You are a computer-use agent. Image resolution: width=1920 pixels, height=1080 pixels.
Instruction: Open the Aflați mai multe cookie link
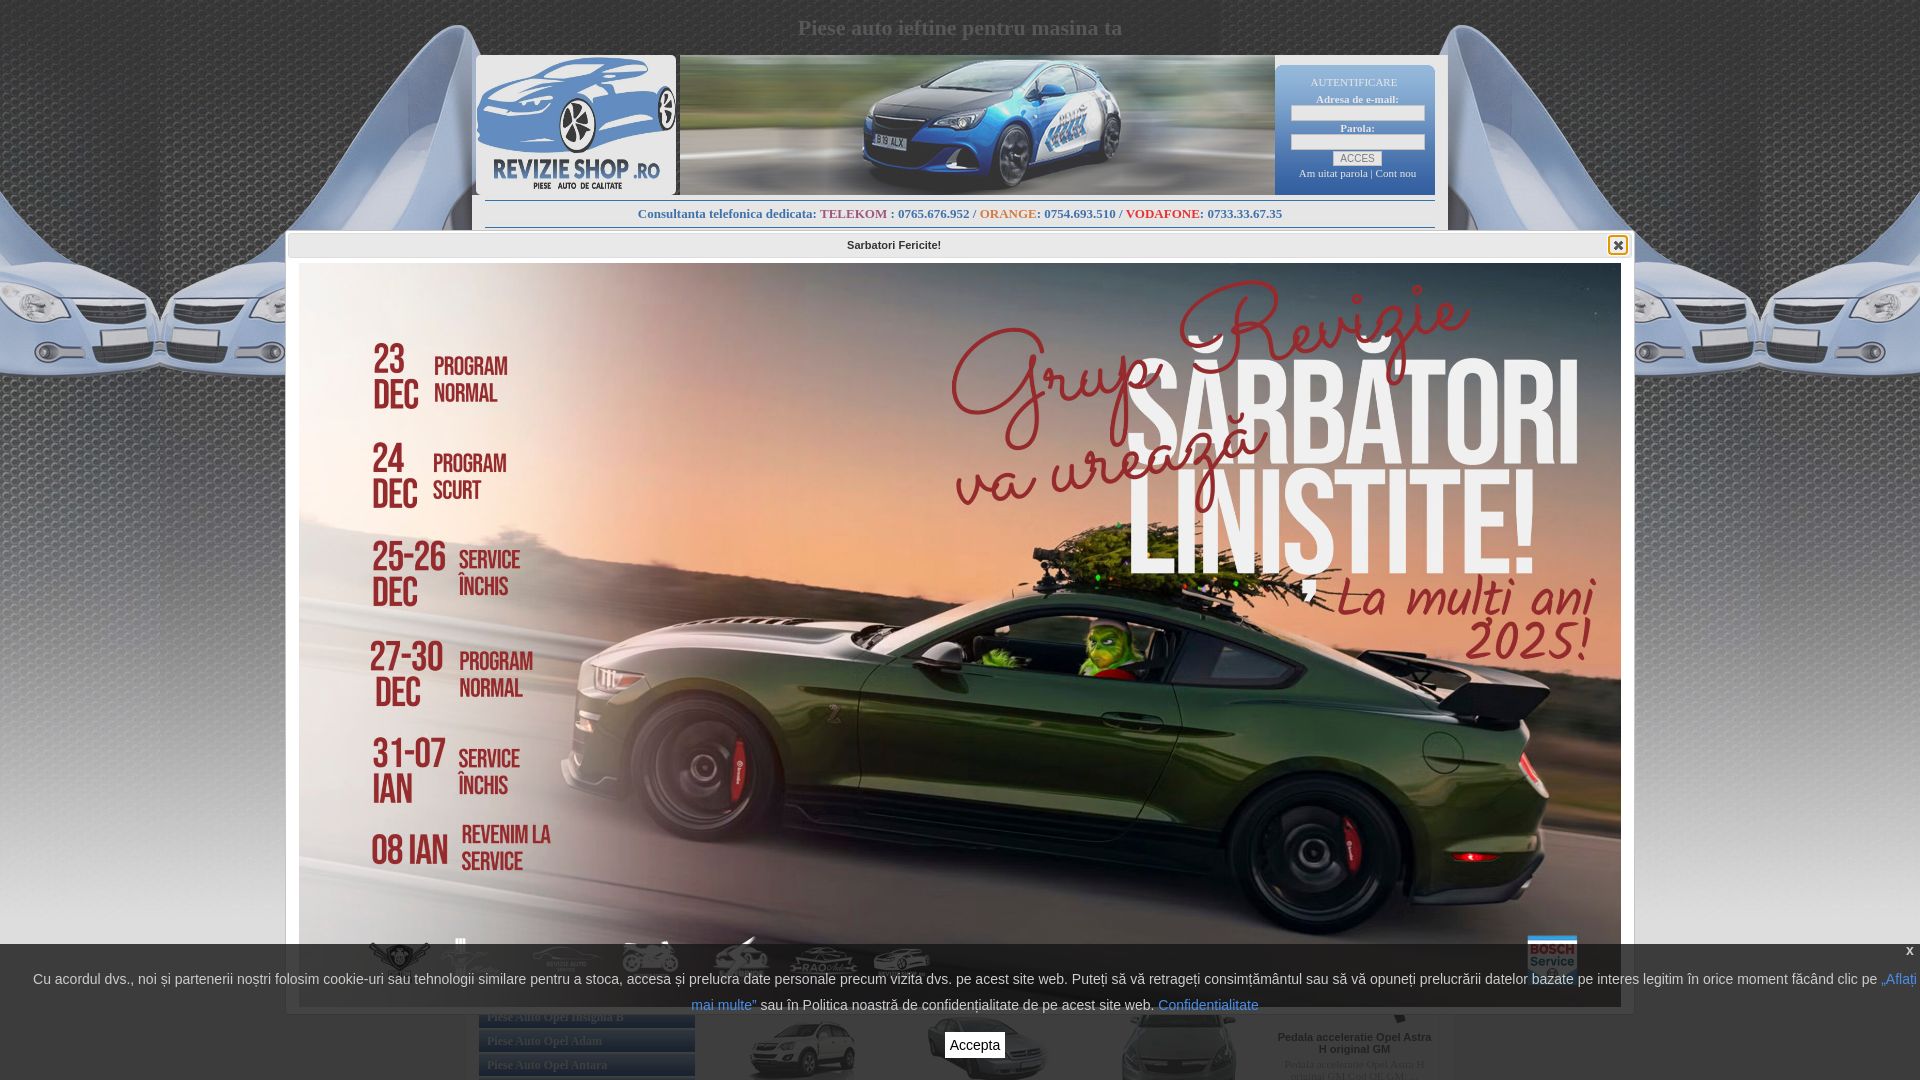1898,979
